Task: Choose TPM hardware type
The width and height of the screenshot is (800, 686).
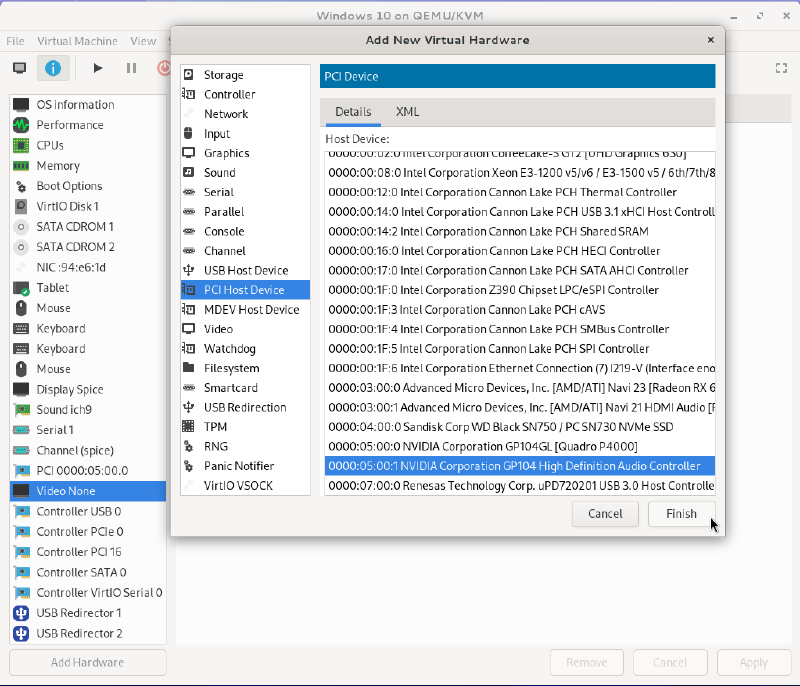Action: point(245,427)
